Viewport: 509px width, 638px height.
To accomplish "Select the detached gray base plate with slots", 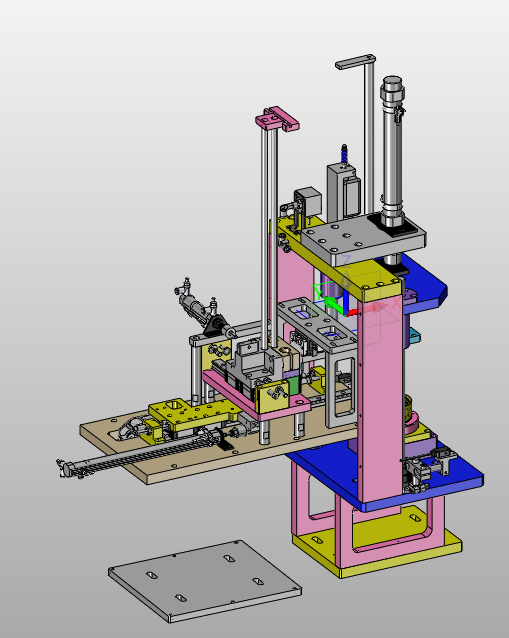I will tap(205, 582).
